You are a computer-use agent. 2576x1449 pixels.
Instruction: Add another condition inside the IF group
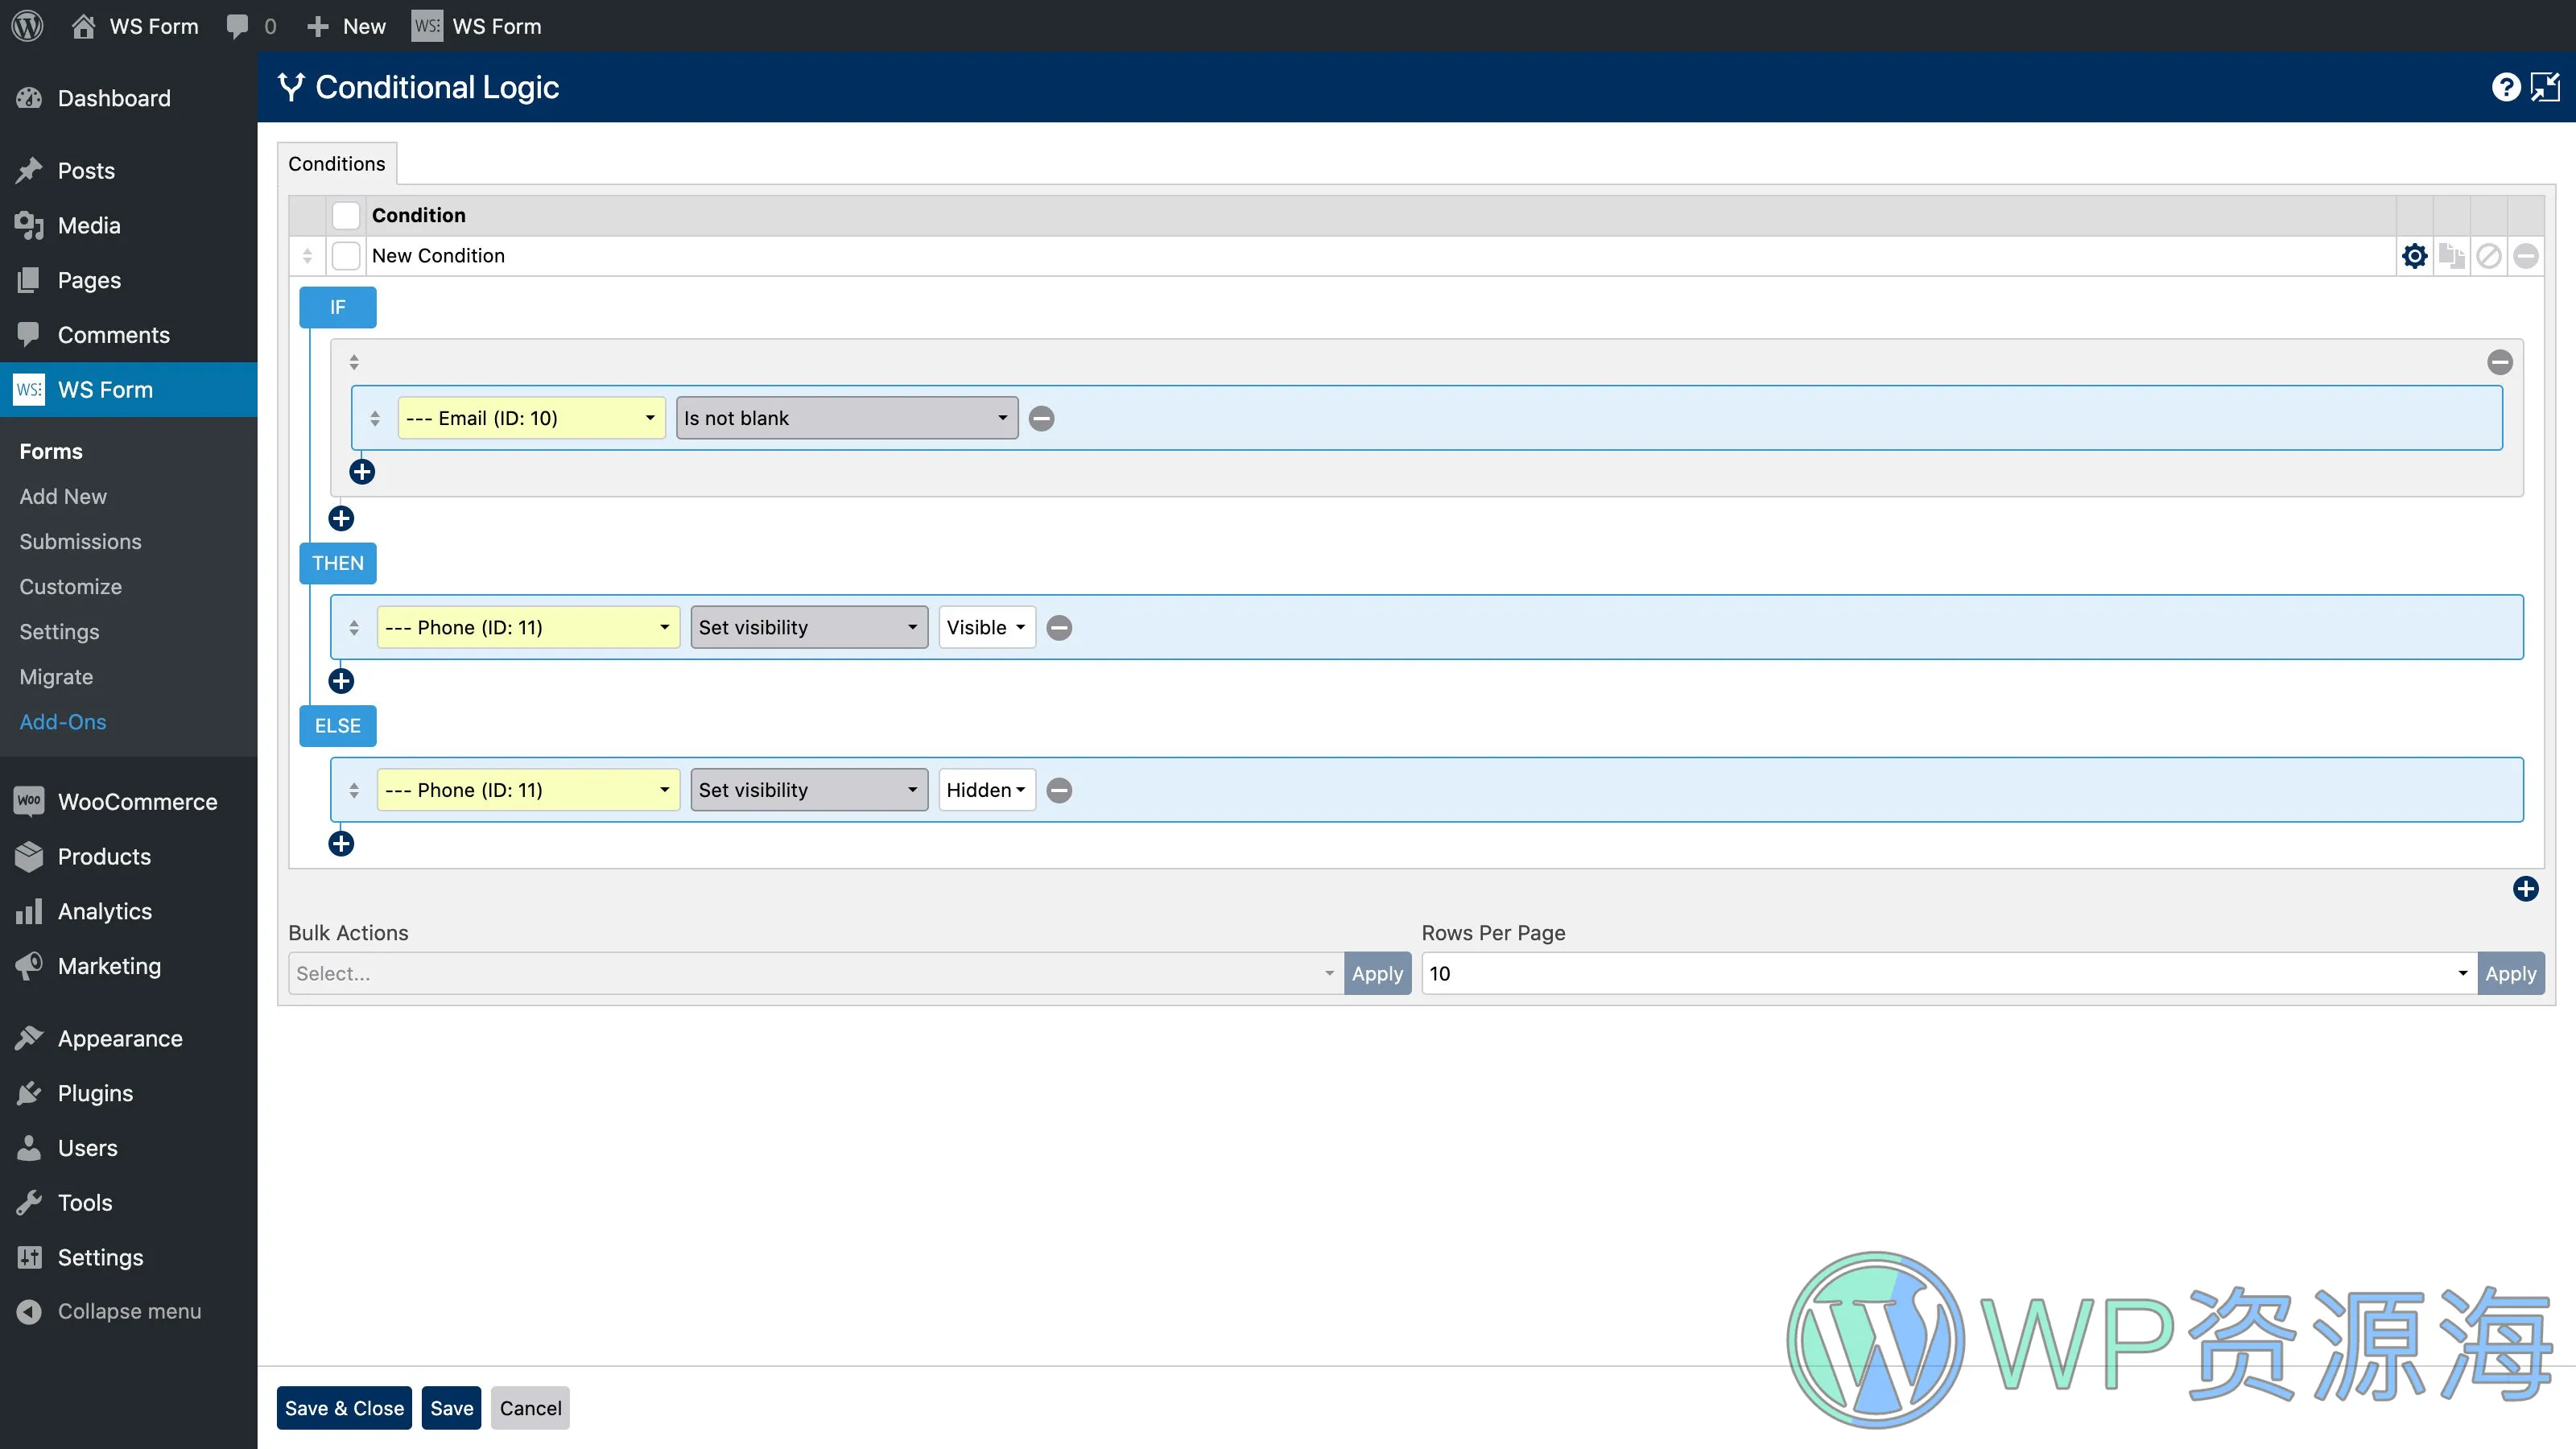pos(362,472)
